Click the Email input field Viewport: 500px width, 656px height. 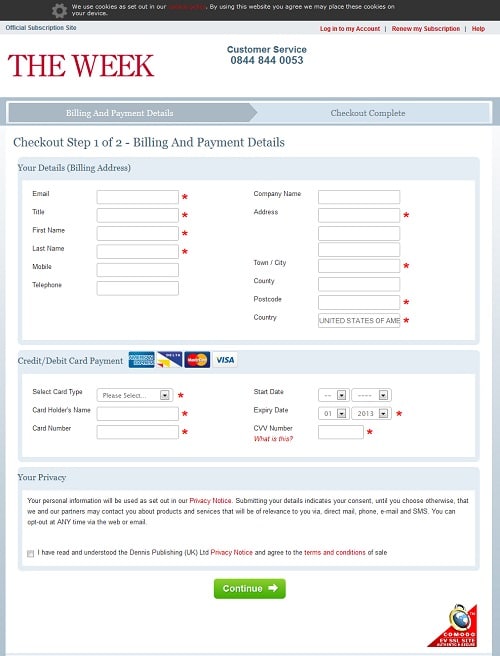coord(138,197)
